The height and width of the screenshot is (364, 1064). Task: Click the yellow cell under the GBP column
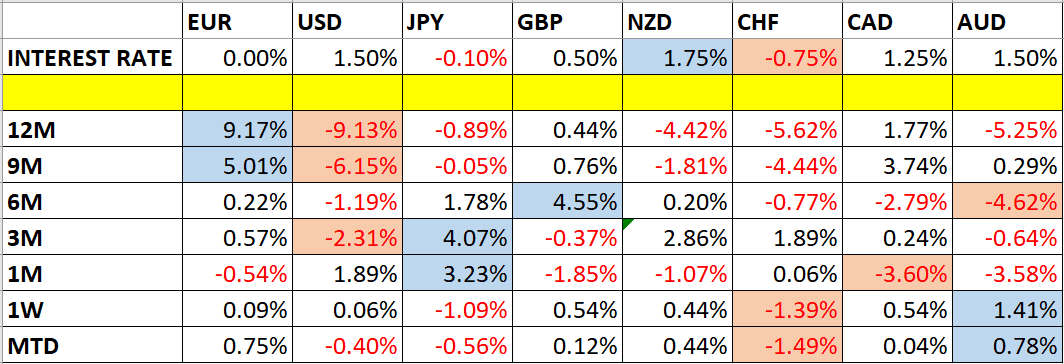(567, 92)
